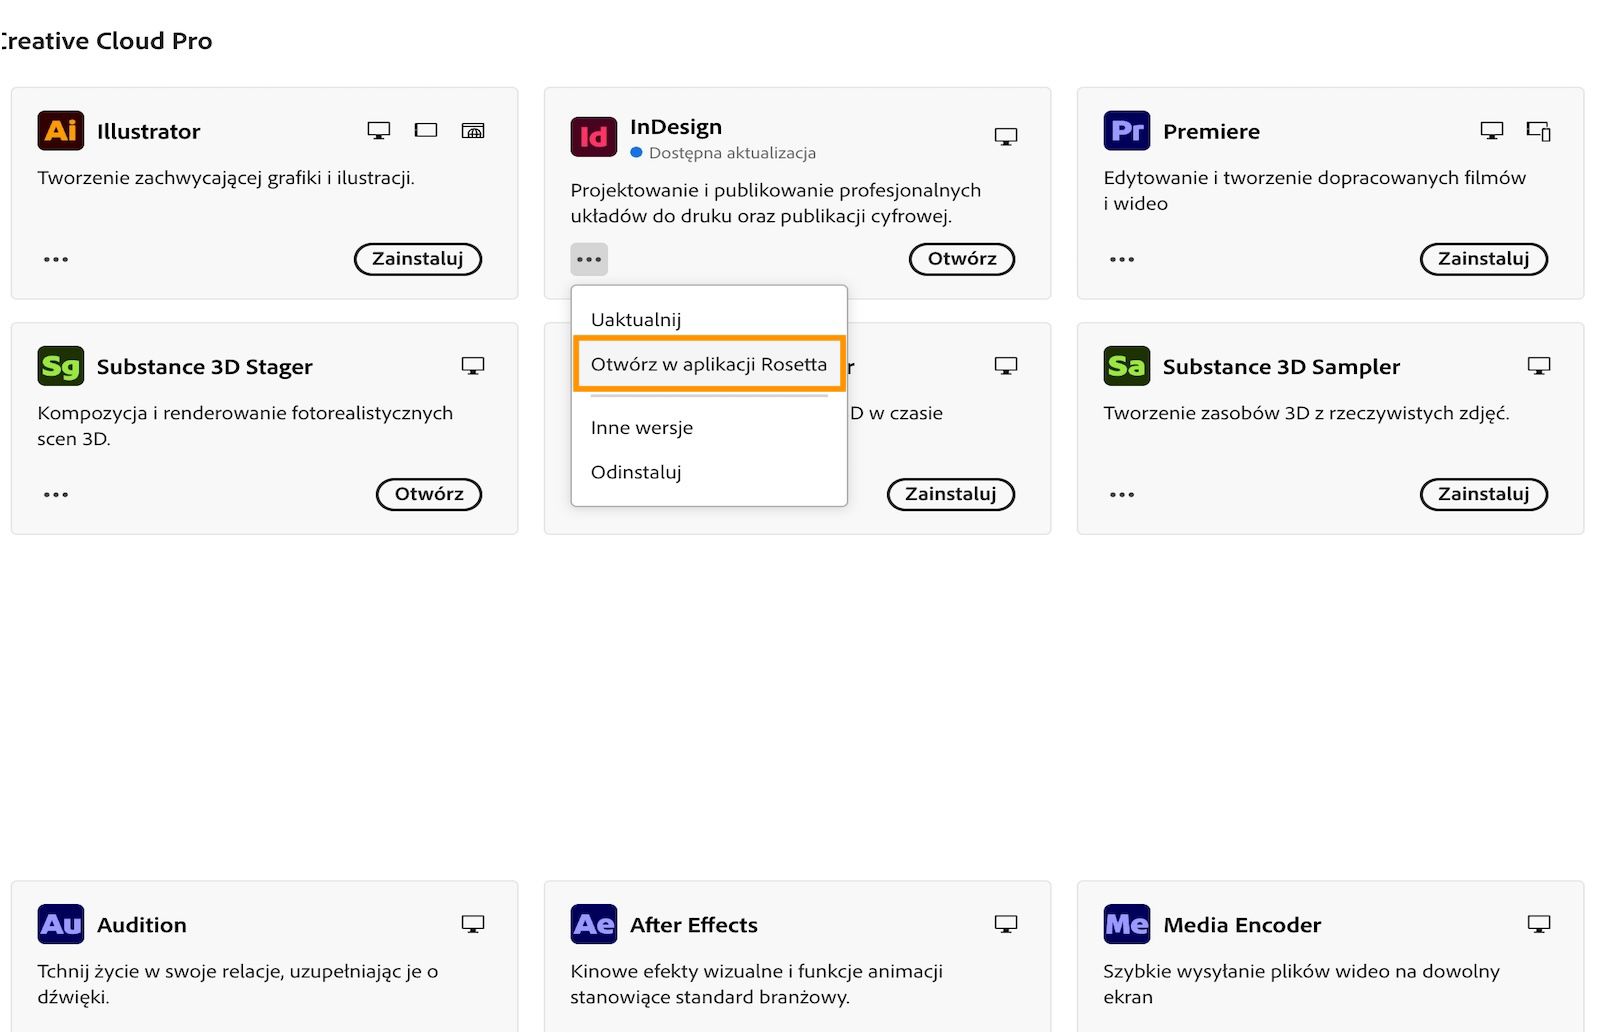
Task: Click Stager's description about fotorealistycznych scen
Action: pos(245,425)
